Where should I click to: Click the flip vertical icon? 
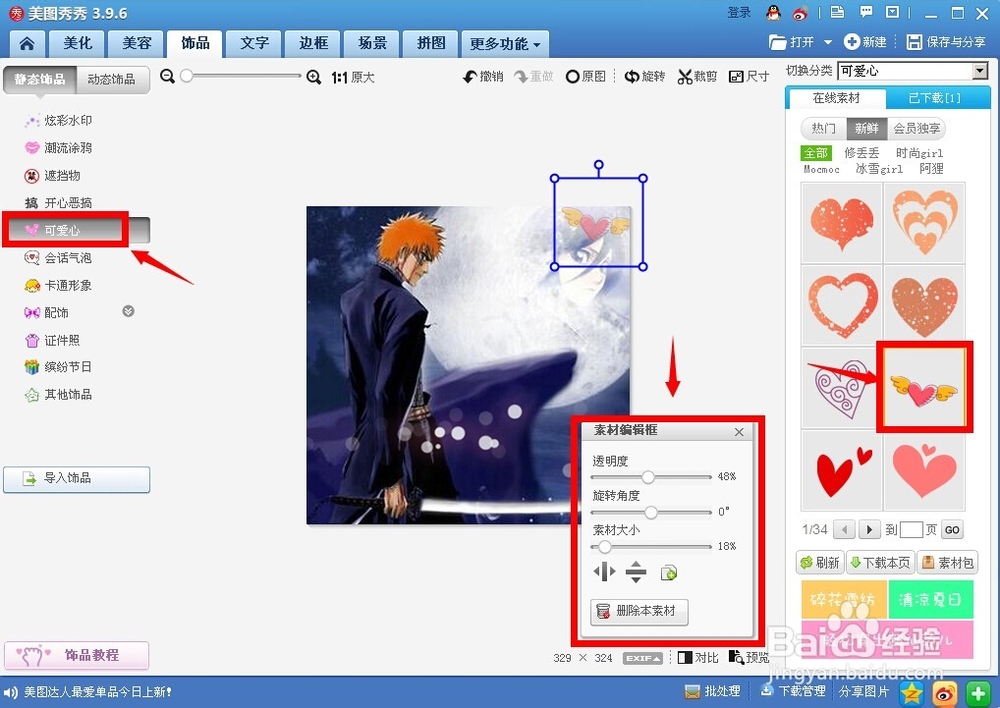tap(636, 572)
